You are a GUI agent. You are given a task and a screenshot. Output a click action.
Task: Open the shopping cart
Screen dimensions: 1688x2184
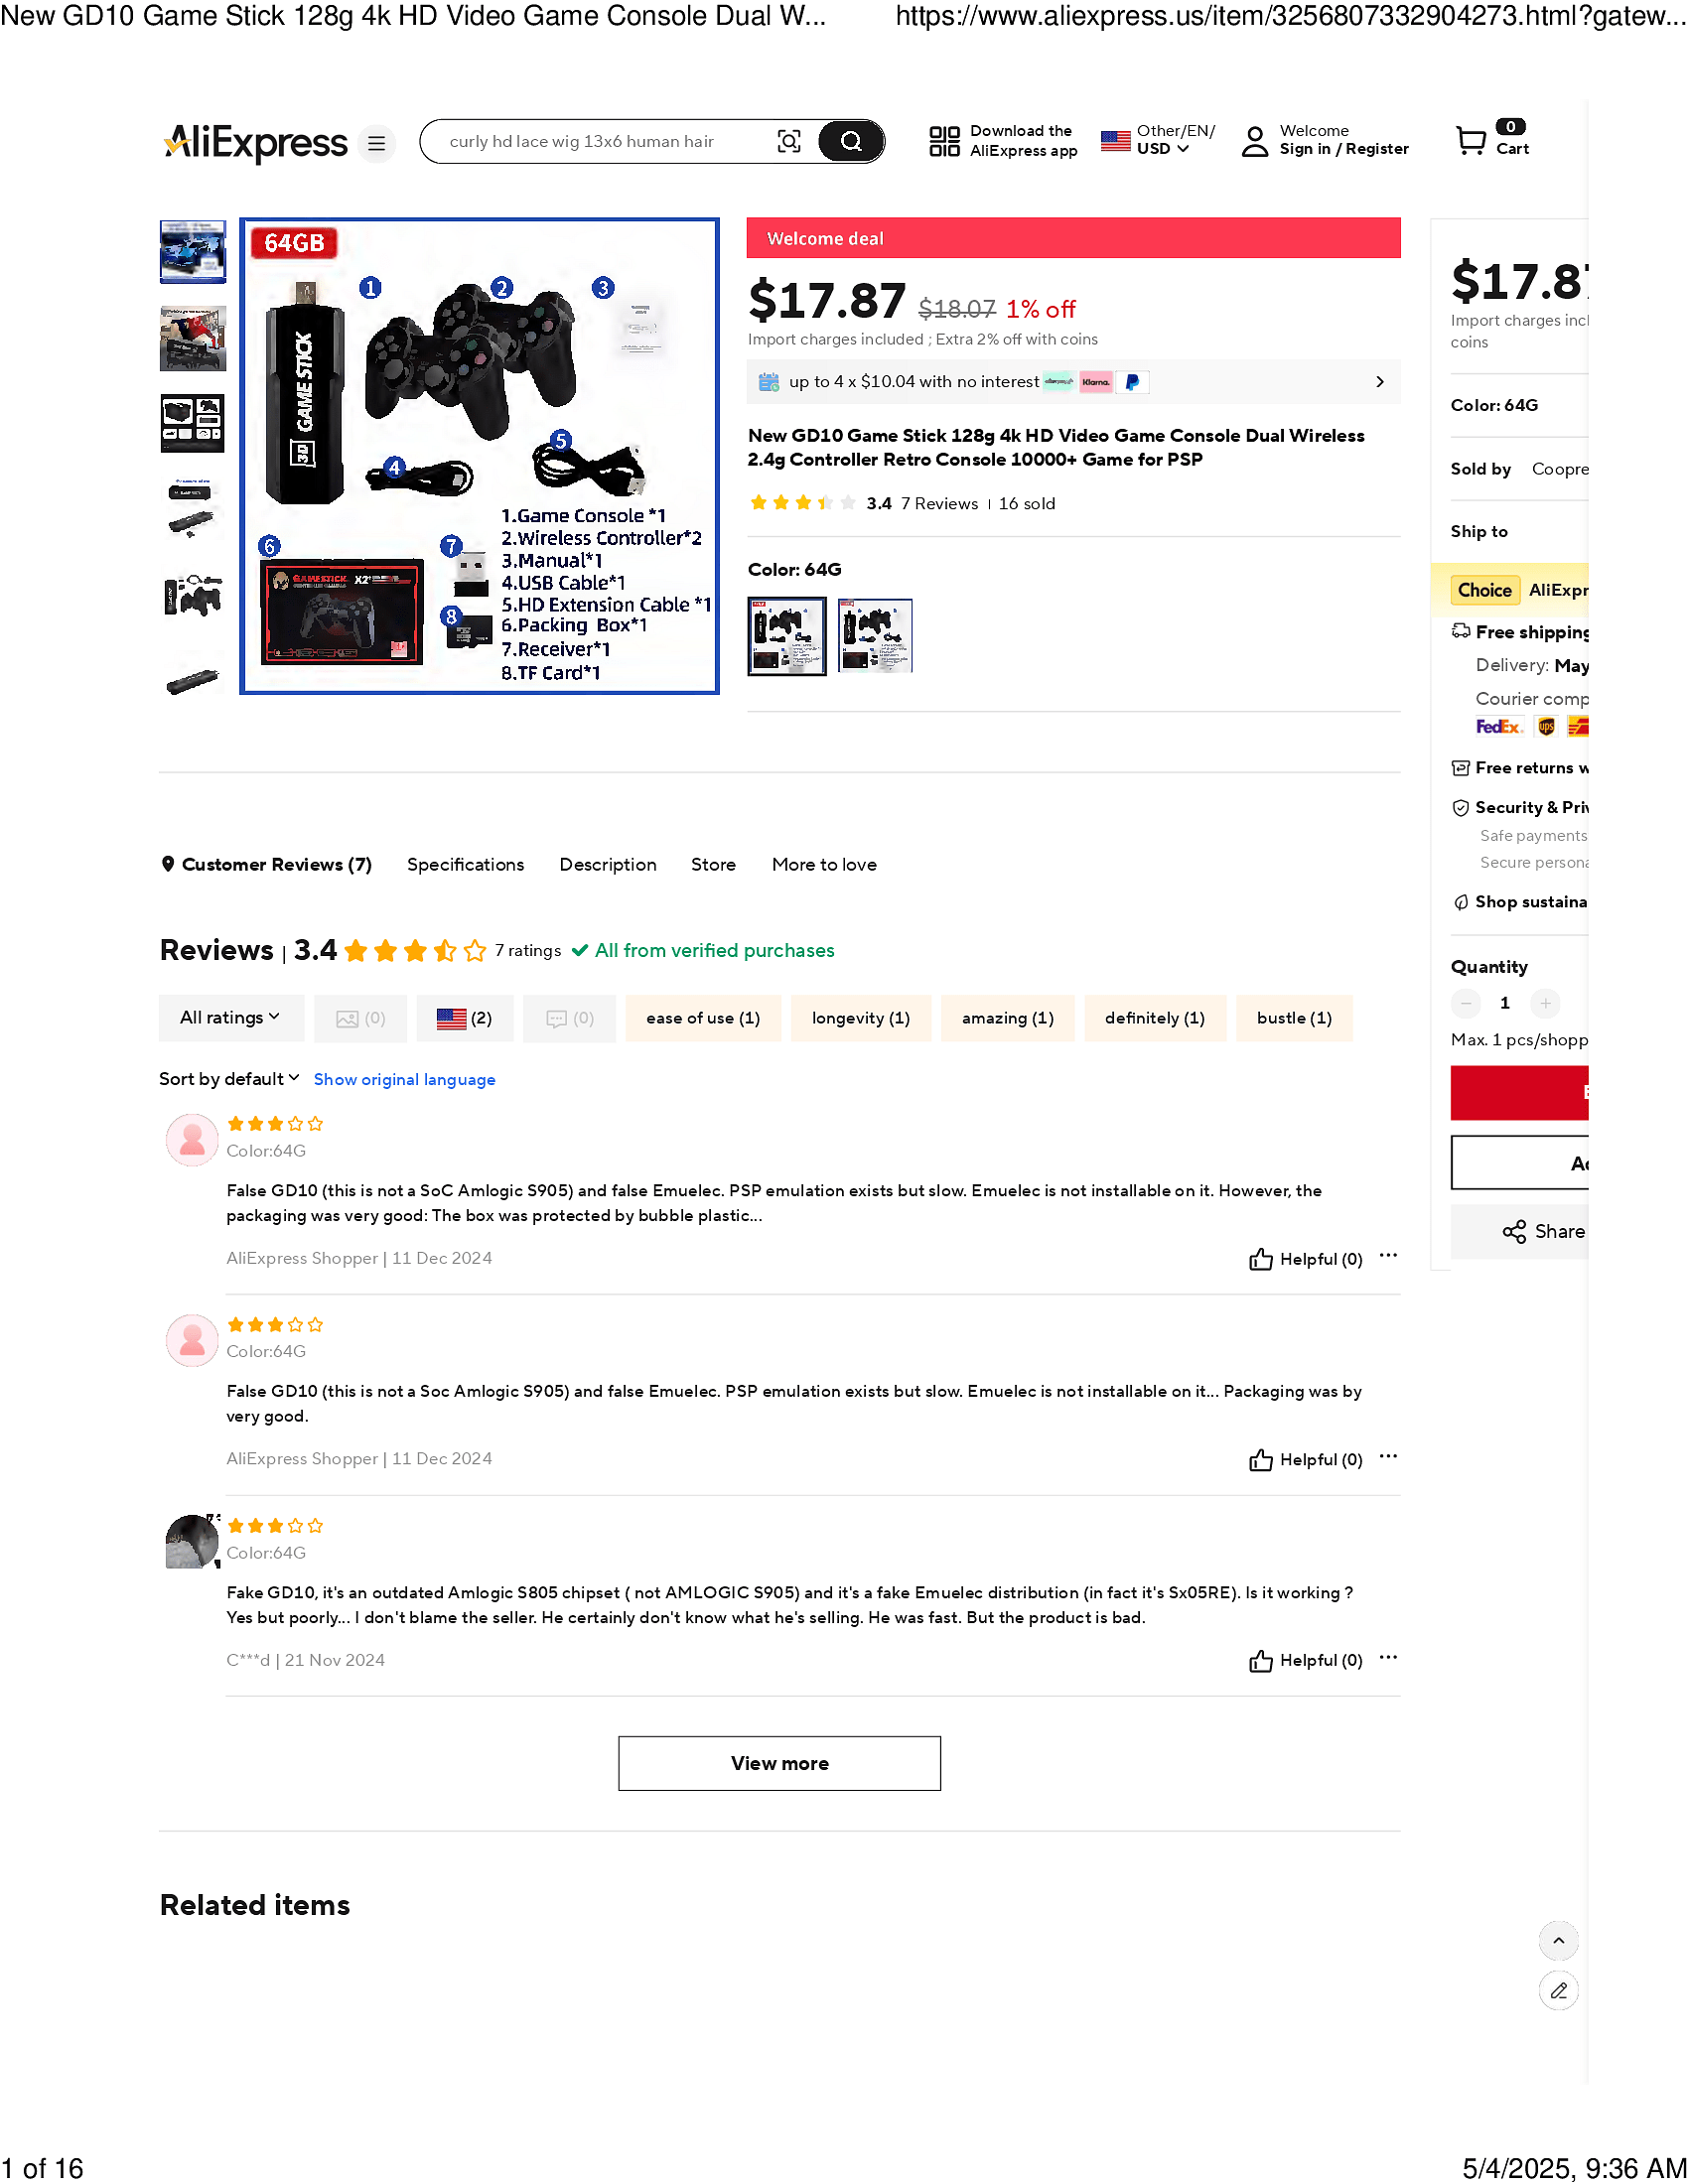[1492, 140]
